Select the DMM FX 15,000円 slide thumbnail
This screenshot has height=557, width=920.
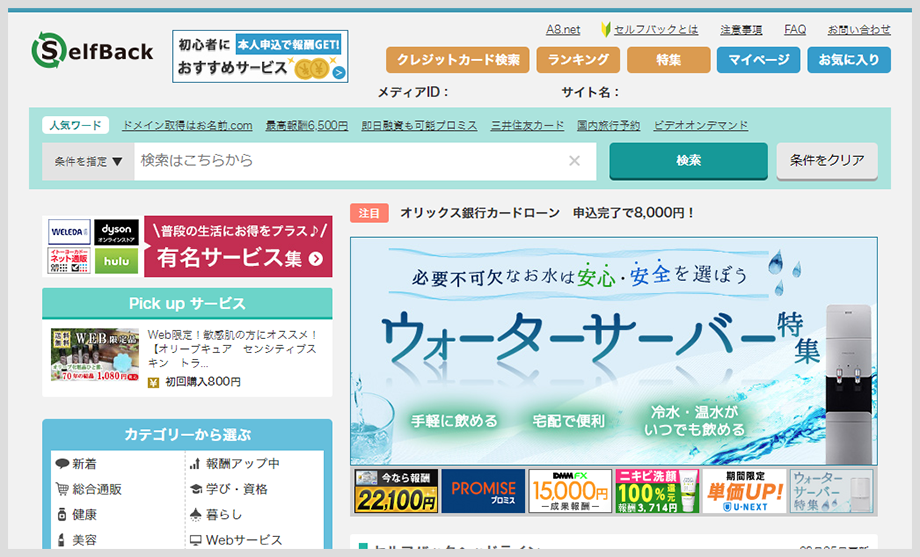pyautogui.click(x=570, y=491)
